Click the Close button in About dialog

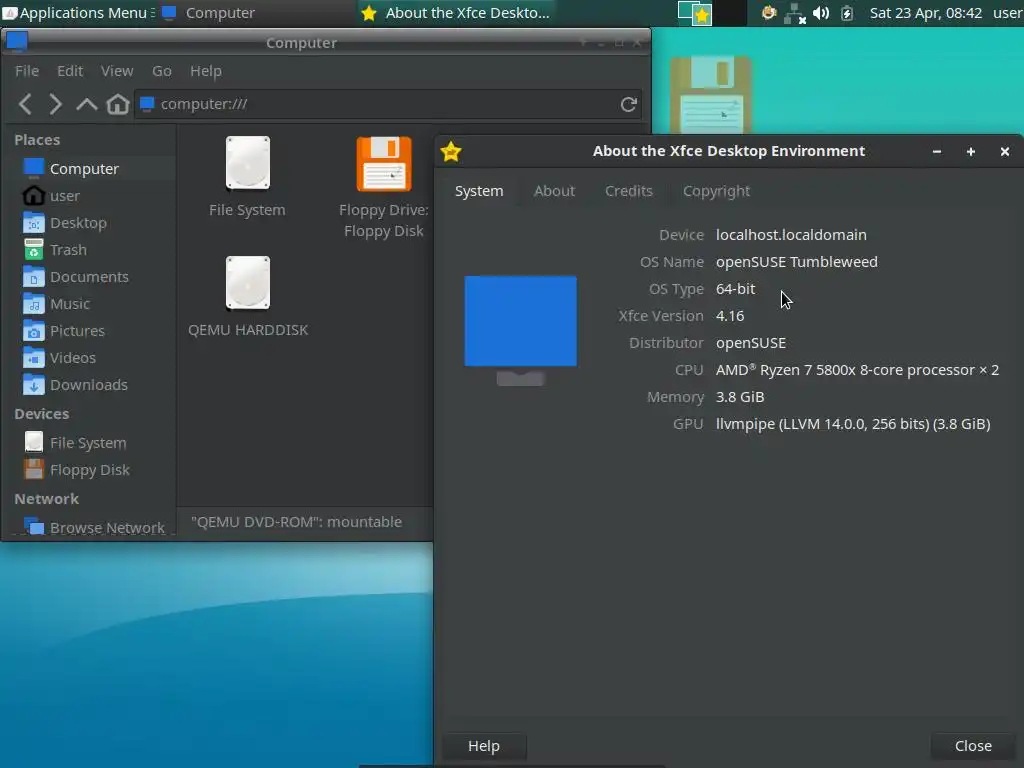coord(973,746)
